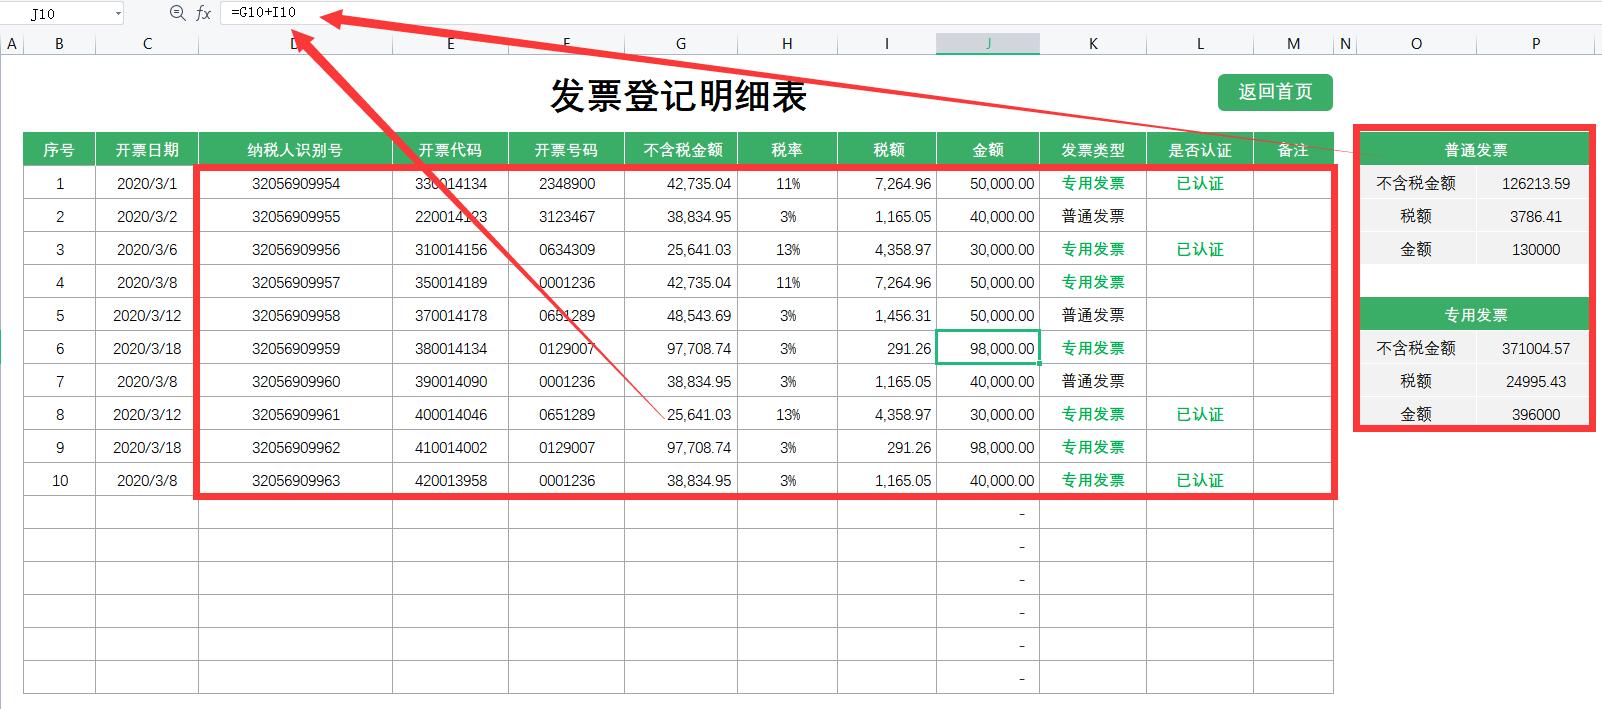
Task: Click the 税率 header cell
Action: pyautogui.click(x=787, y=149)
